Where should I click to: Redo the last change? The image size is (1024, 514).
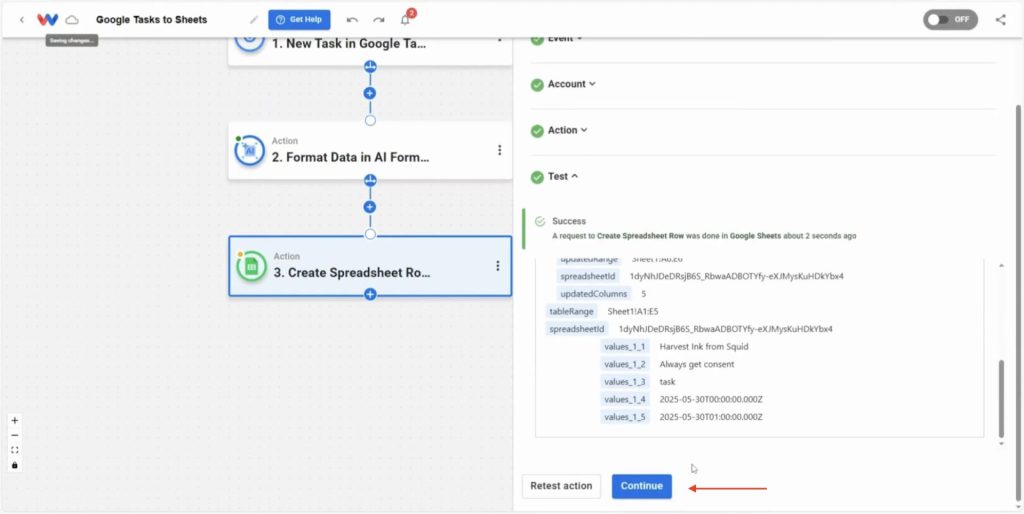(x=379, y=20)
